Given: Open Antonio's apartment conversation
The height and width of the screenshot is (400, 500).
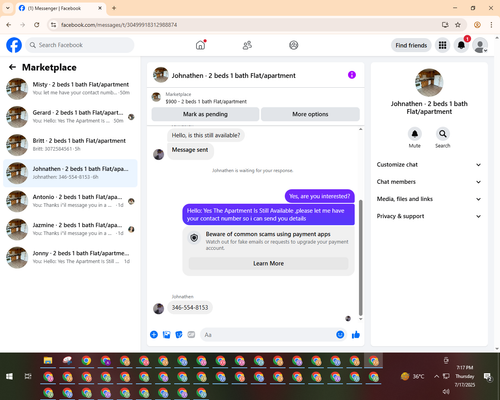Looking at the screenshot, I should (x=70, y=201).
